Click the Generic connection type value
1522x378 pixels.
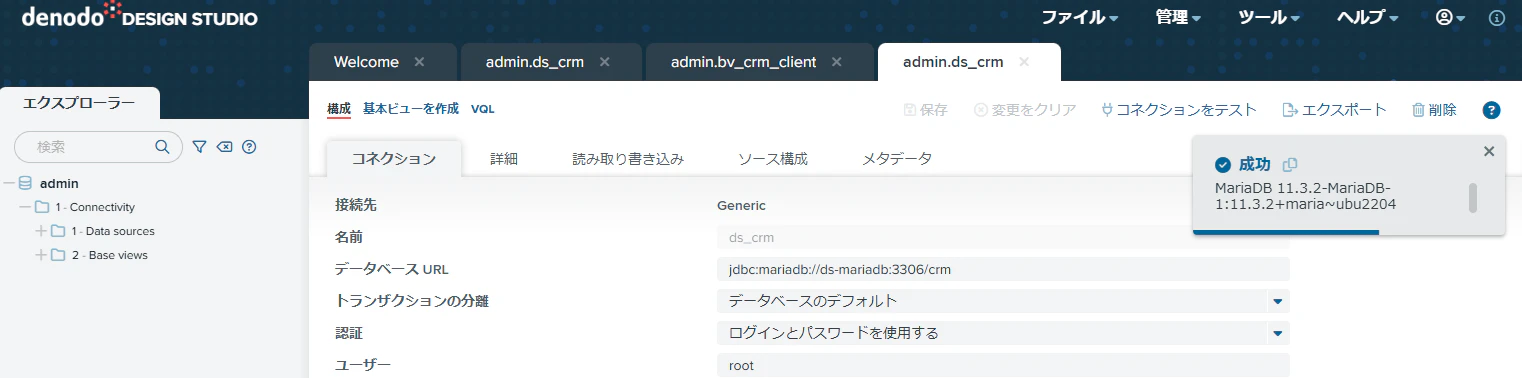[741, 205]
